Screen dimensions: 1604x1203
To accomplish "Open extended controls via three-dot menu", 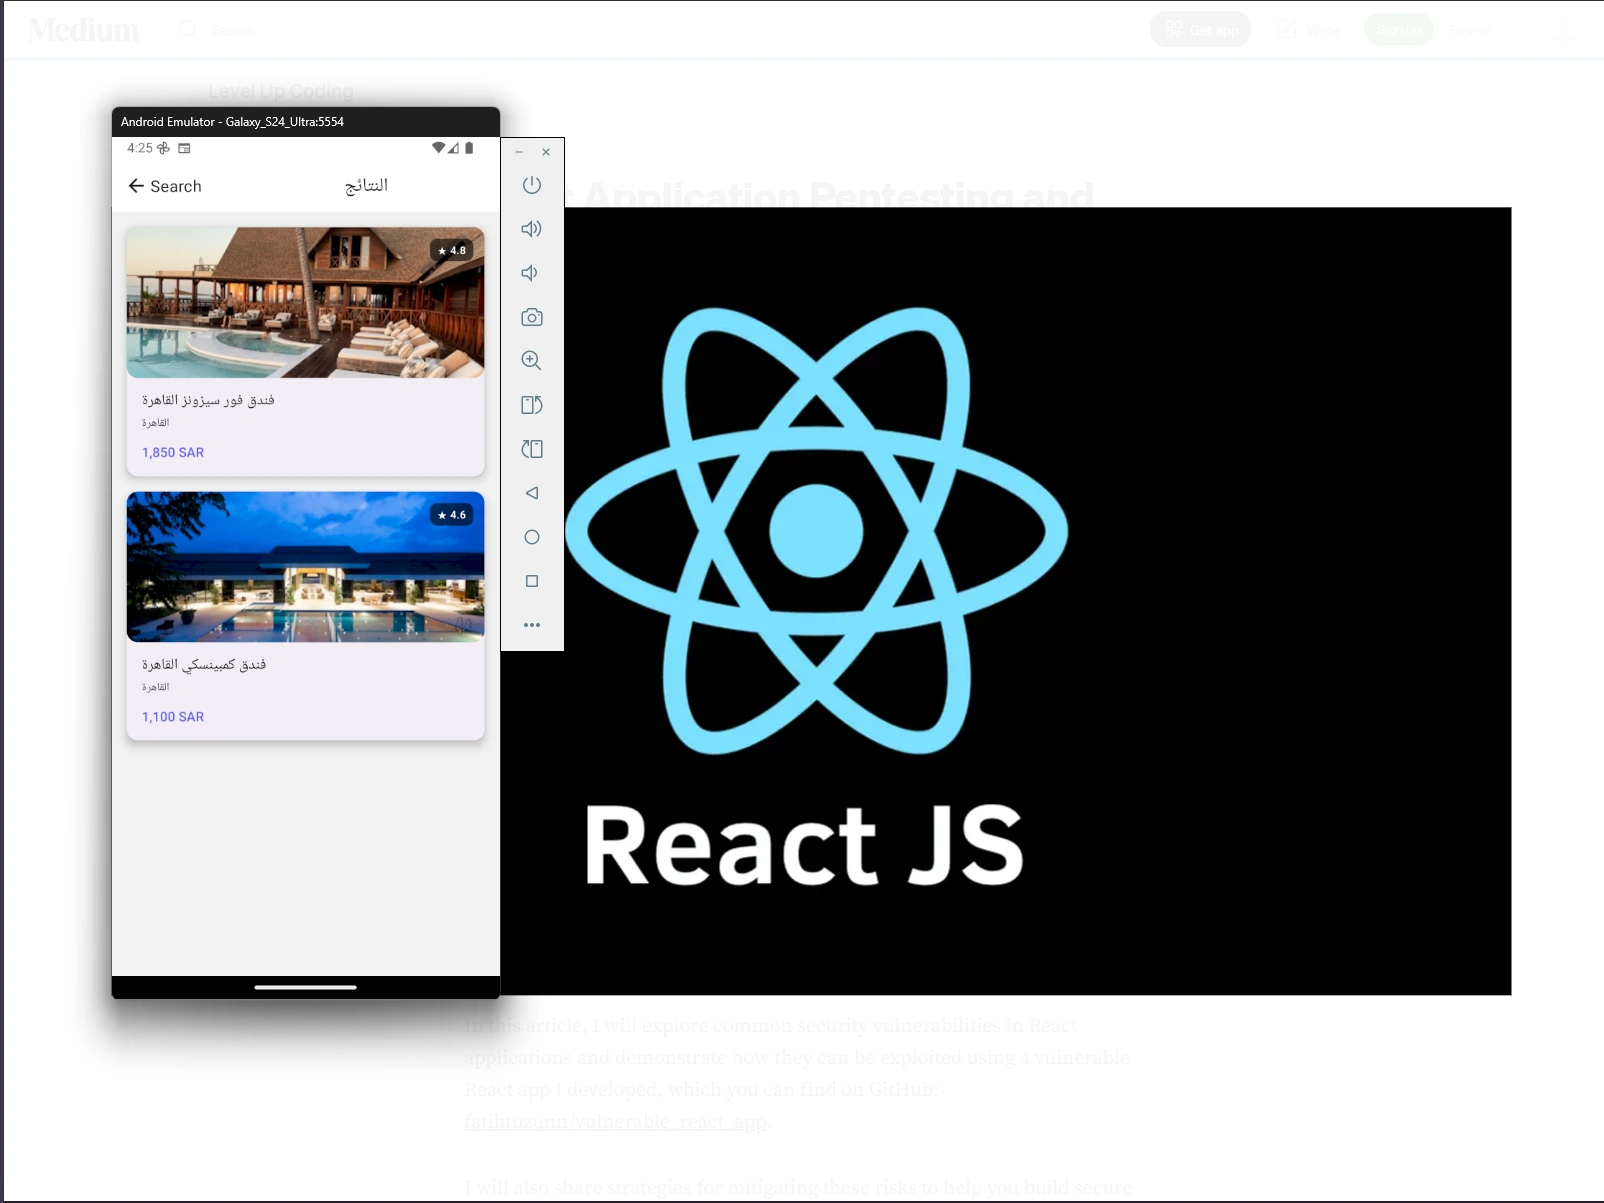I will [x=531, y=624].
